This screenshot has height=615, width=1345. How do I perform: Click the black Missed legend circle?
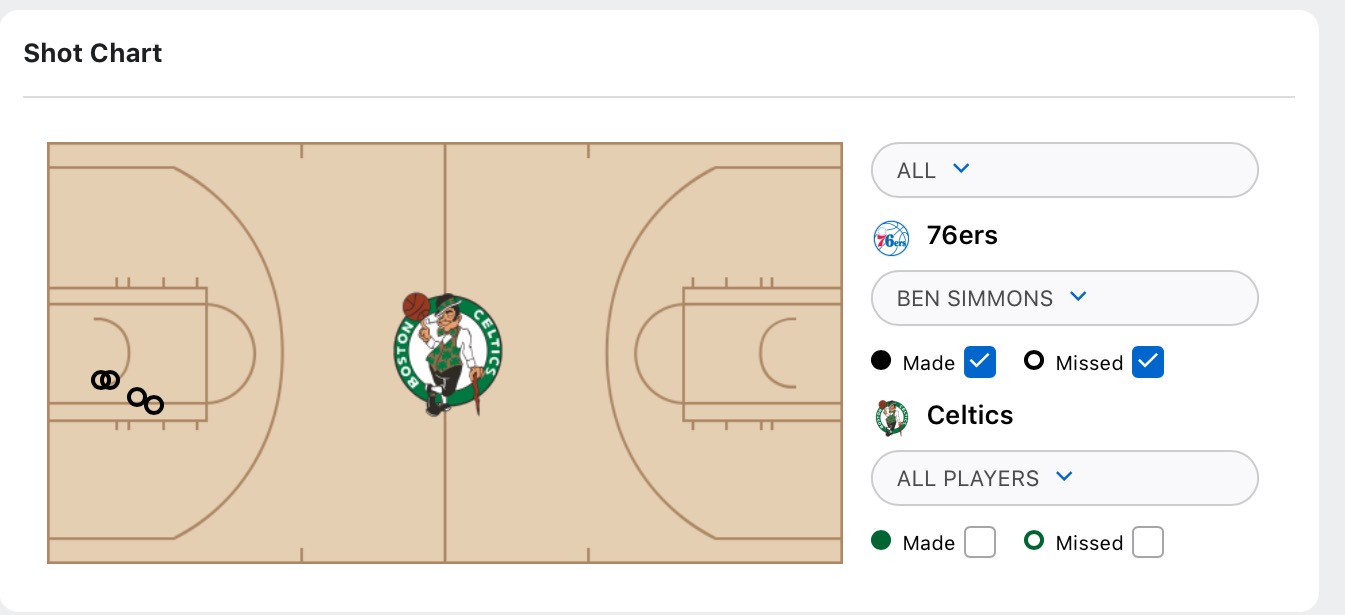pos(1034,360)
